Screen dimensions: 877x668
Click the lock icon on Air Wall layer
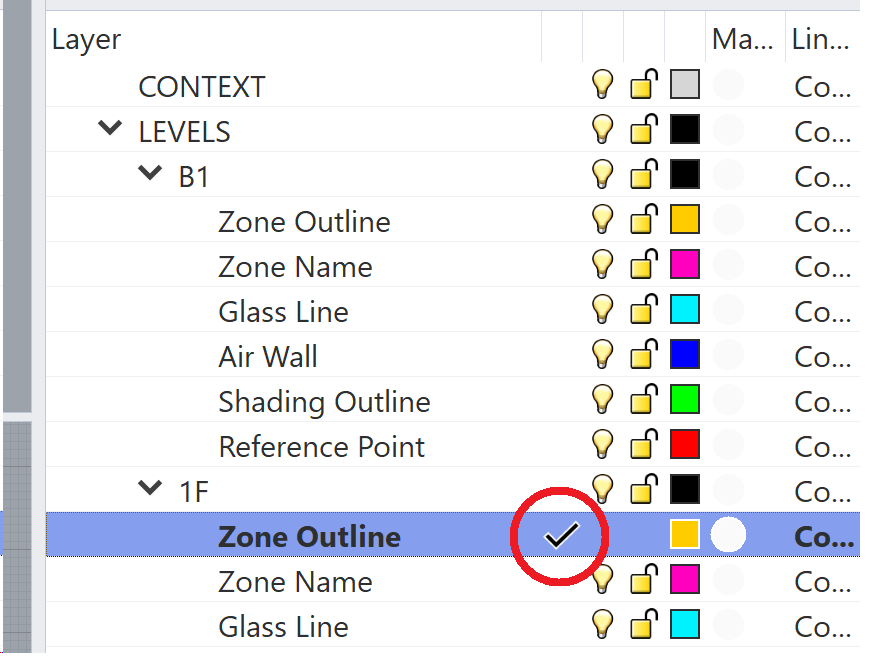[x=644, y=355]
